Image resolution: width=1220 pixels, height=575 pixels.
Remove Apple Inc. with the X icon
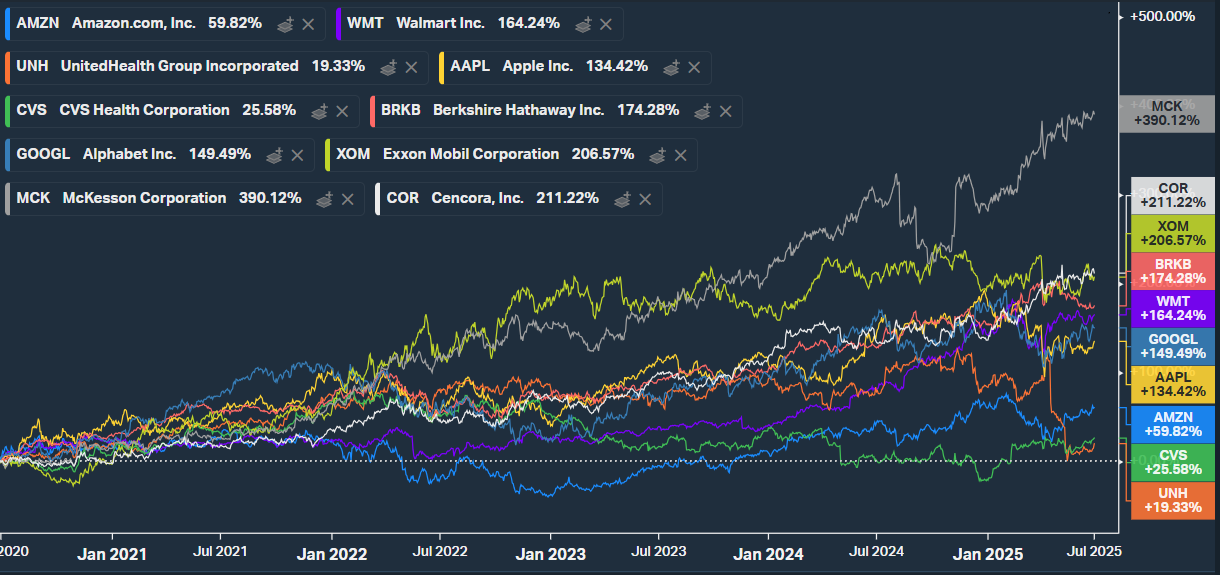pos(695,67)
